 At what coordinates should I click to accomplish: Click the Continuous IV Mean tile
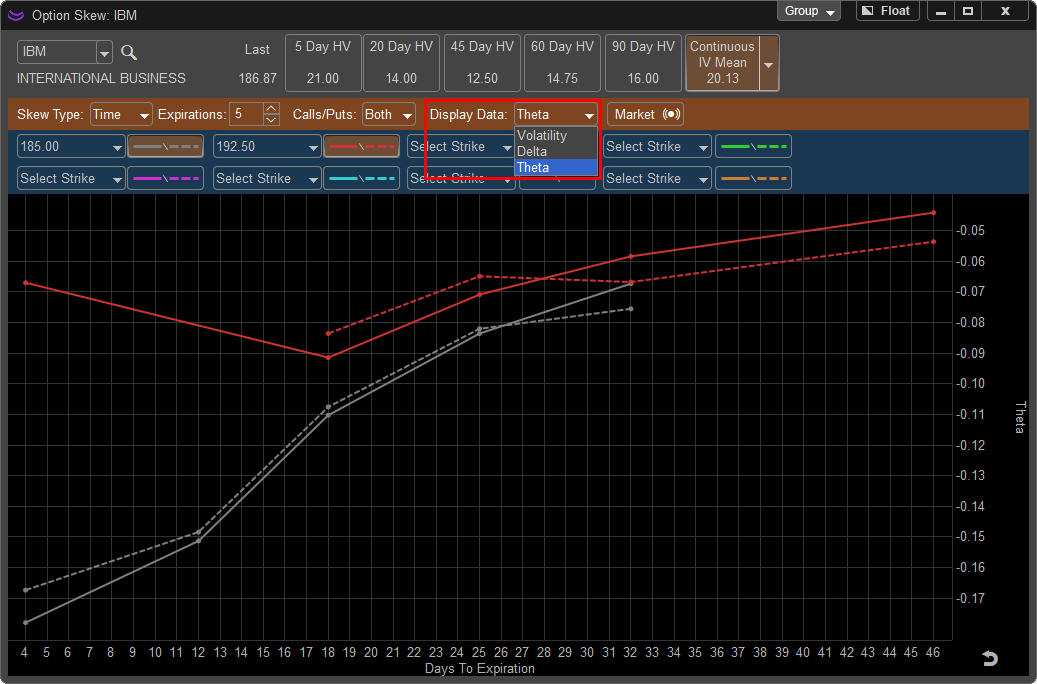(723, 63)
